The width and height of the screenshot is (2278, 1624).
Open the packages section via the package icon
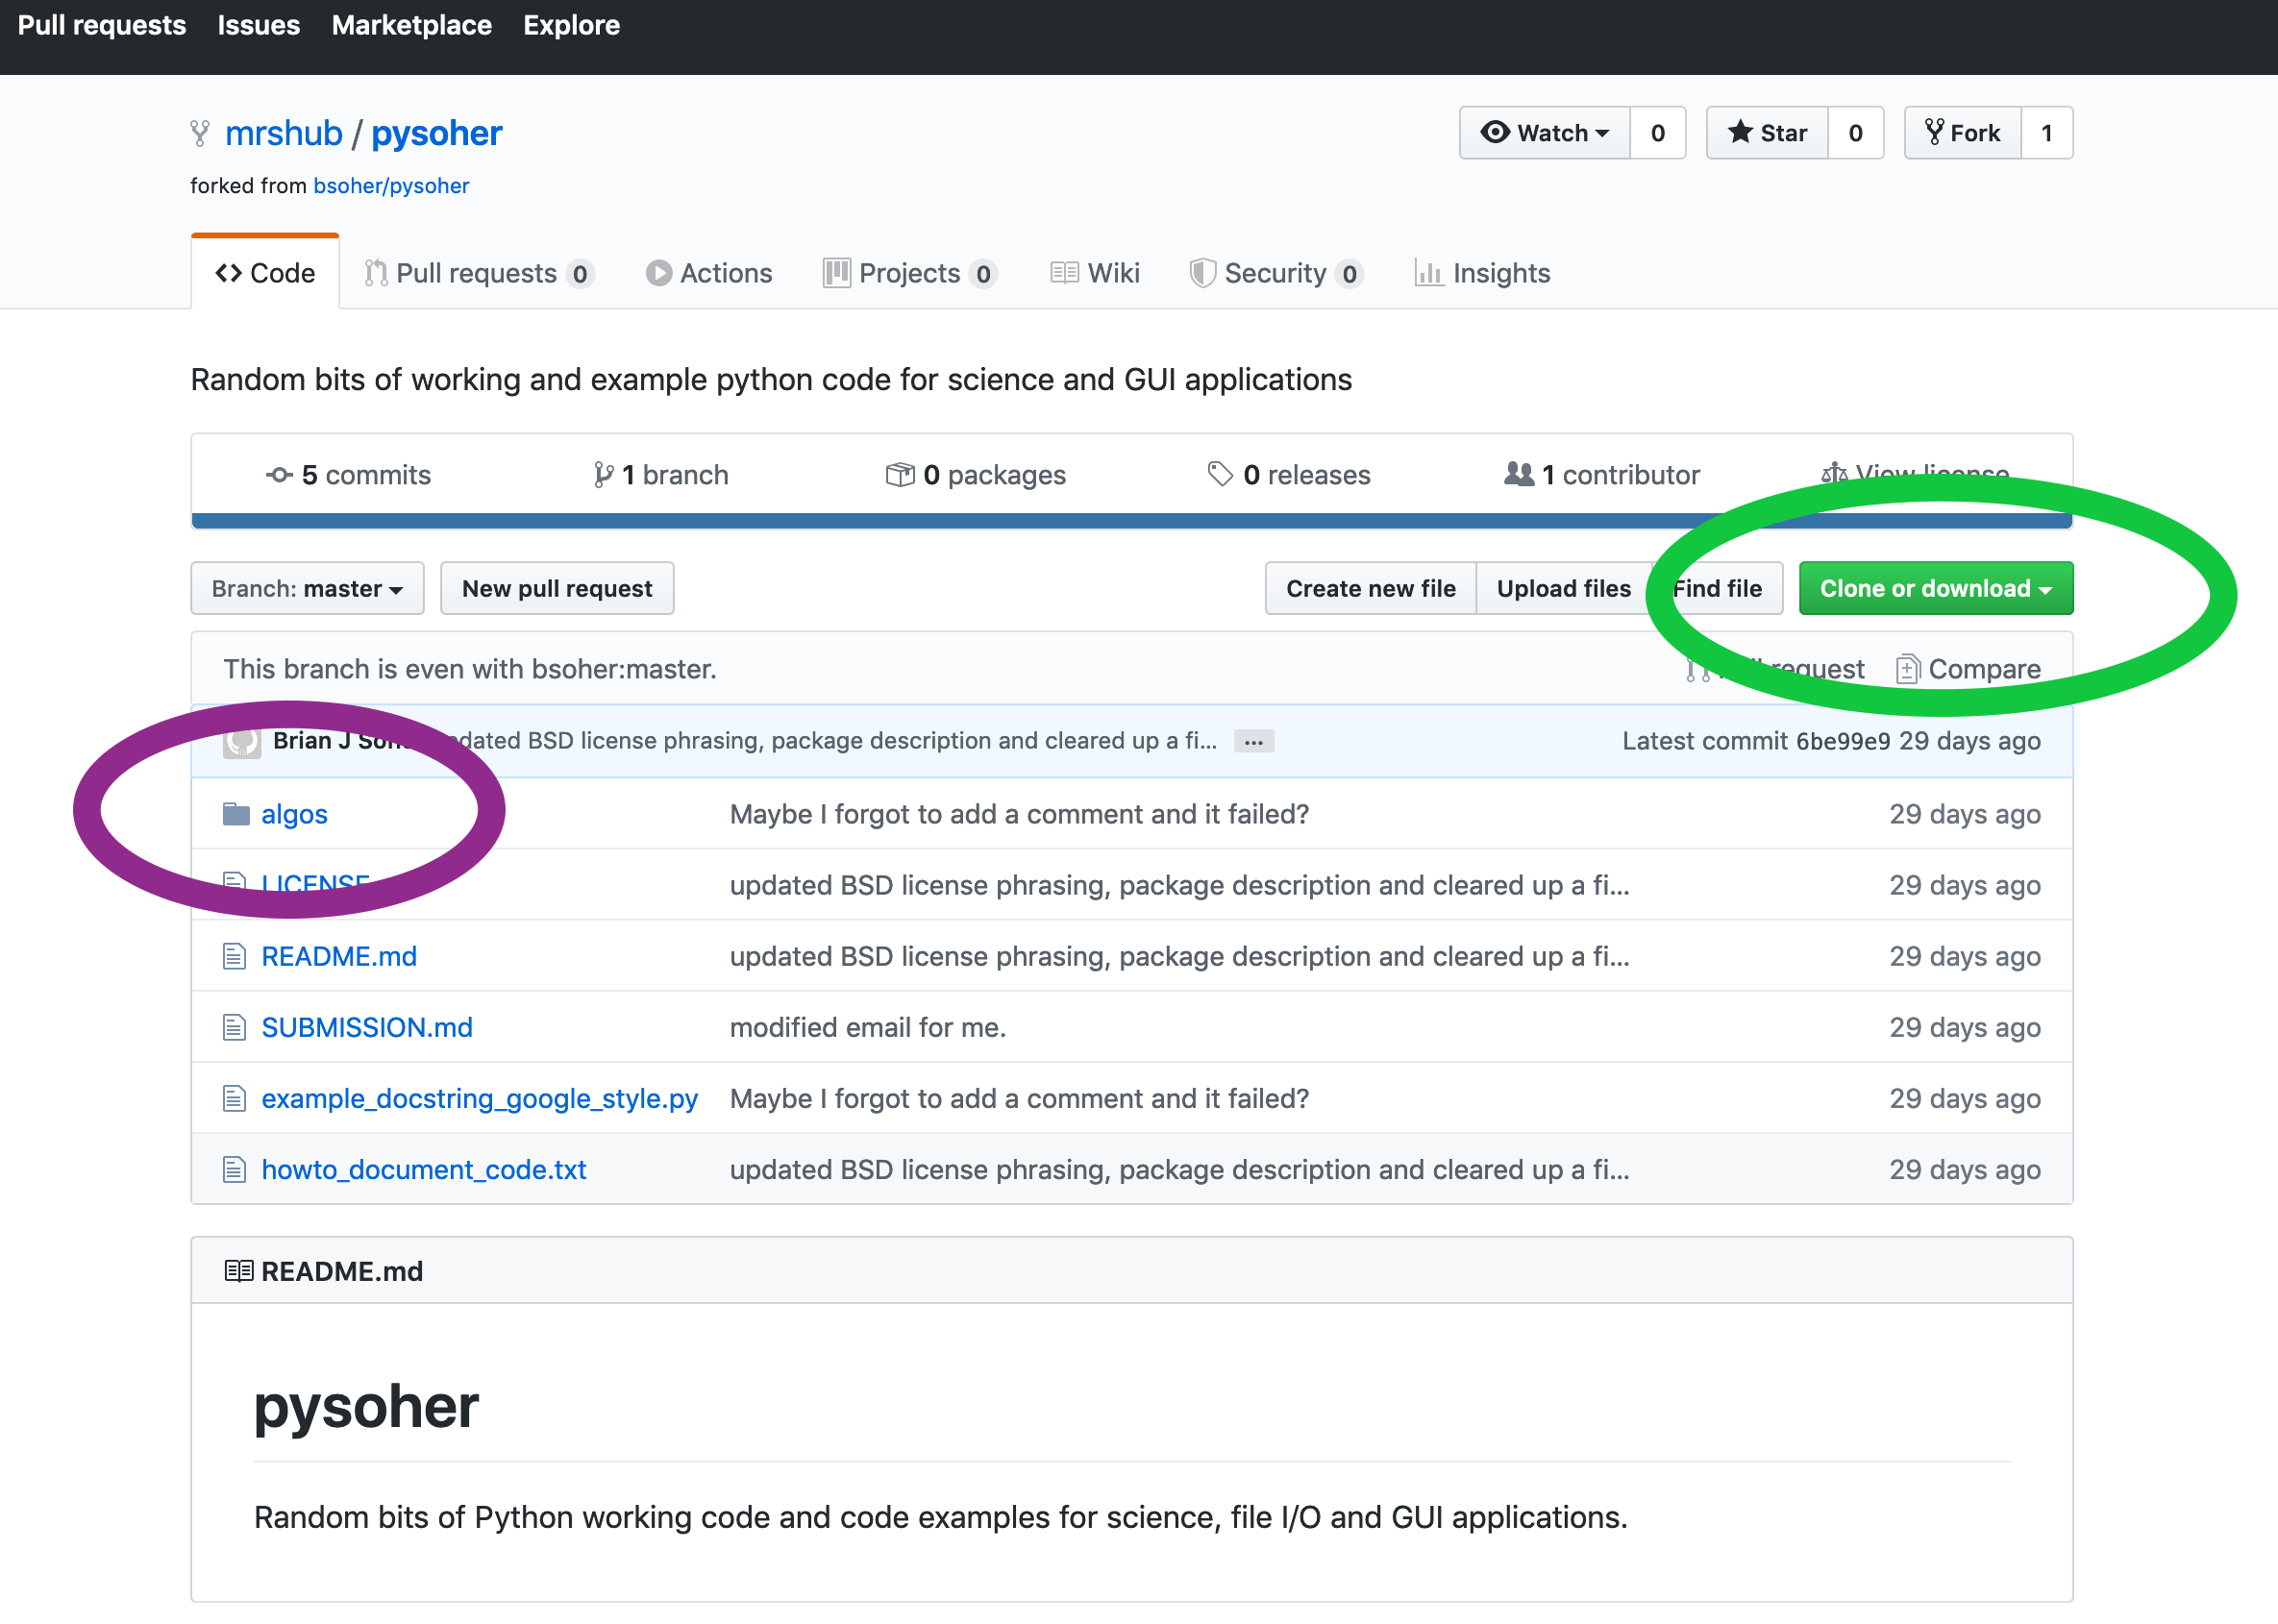(x=901, y=474)
